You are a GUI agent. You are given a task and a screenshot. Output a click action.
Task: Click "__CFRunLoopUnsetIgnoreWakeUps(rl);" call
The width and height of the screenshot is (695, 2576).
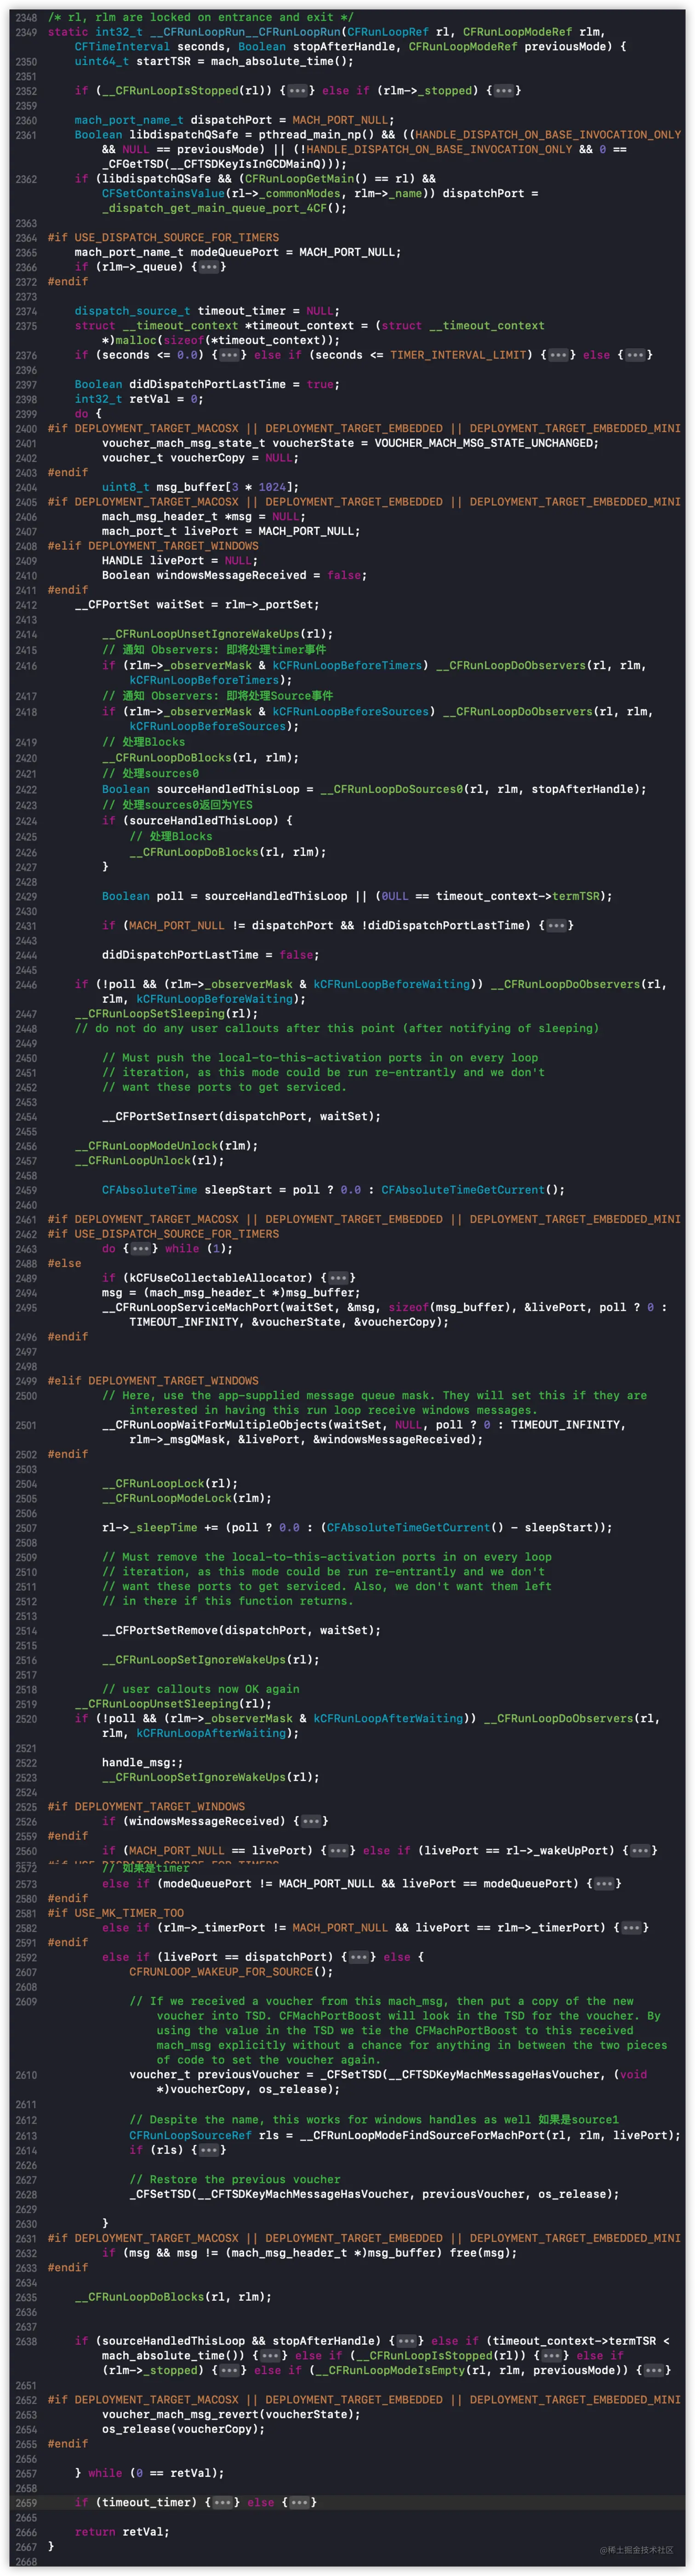[x=217, y=634]
